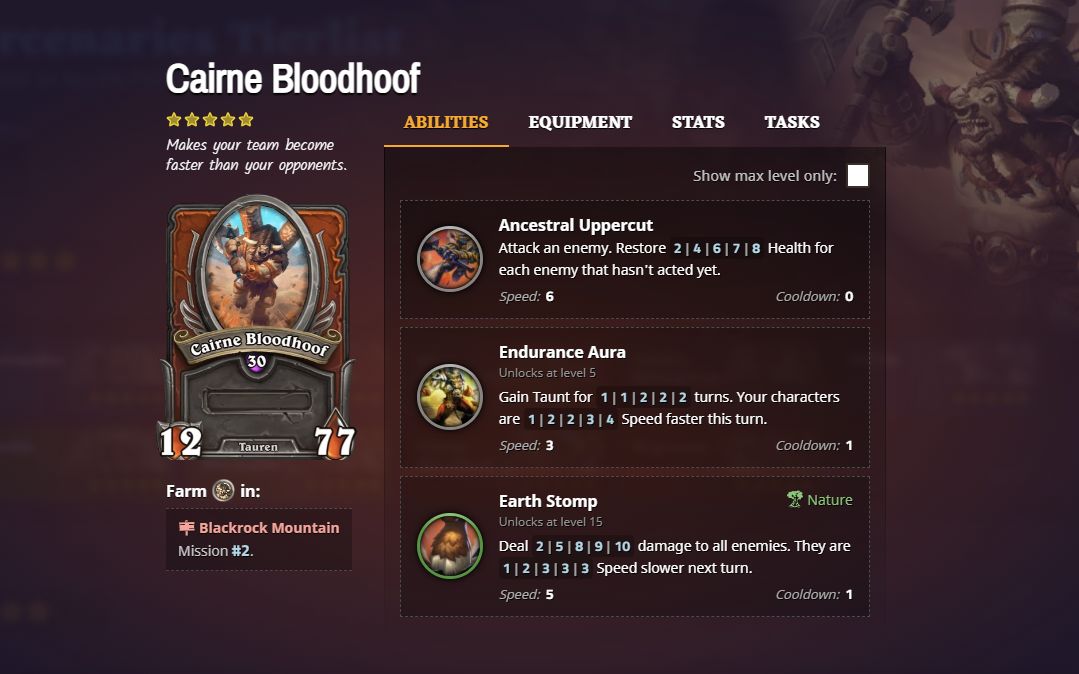Click the Cairne Bloodhoof page heading
This screenshot has height=674, width=1079.
[x=292, y=78]
